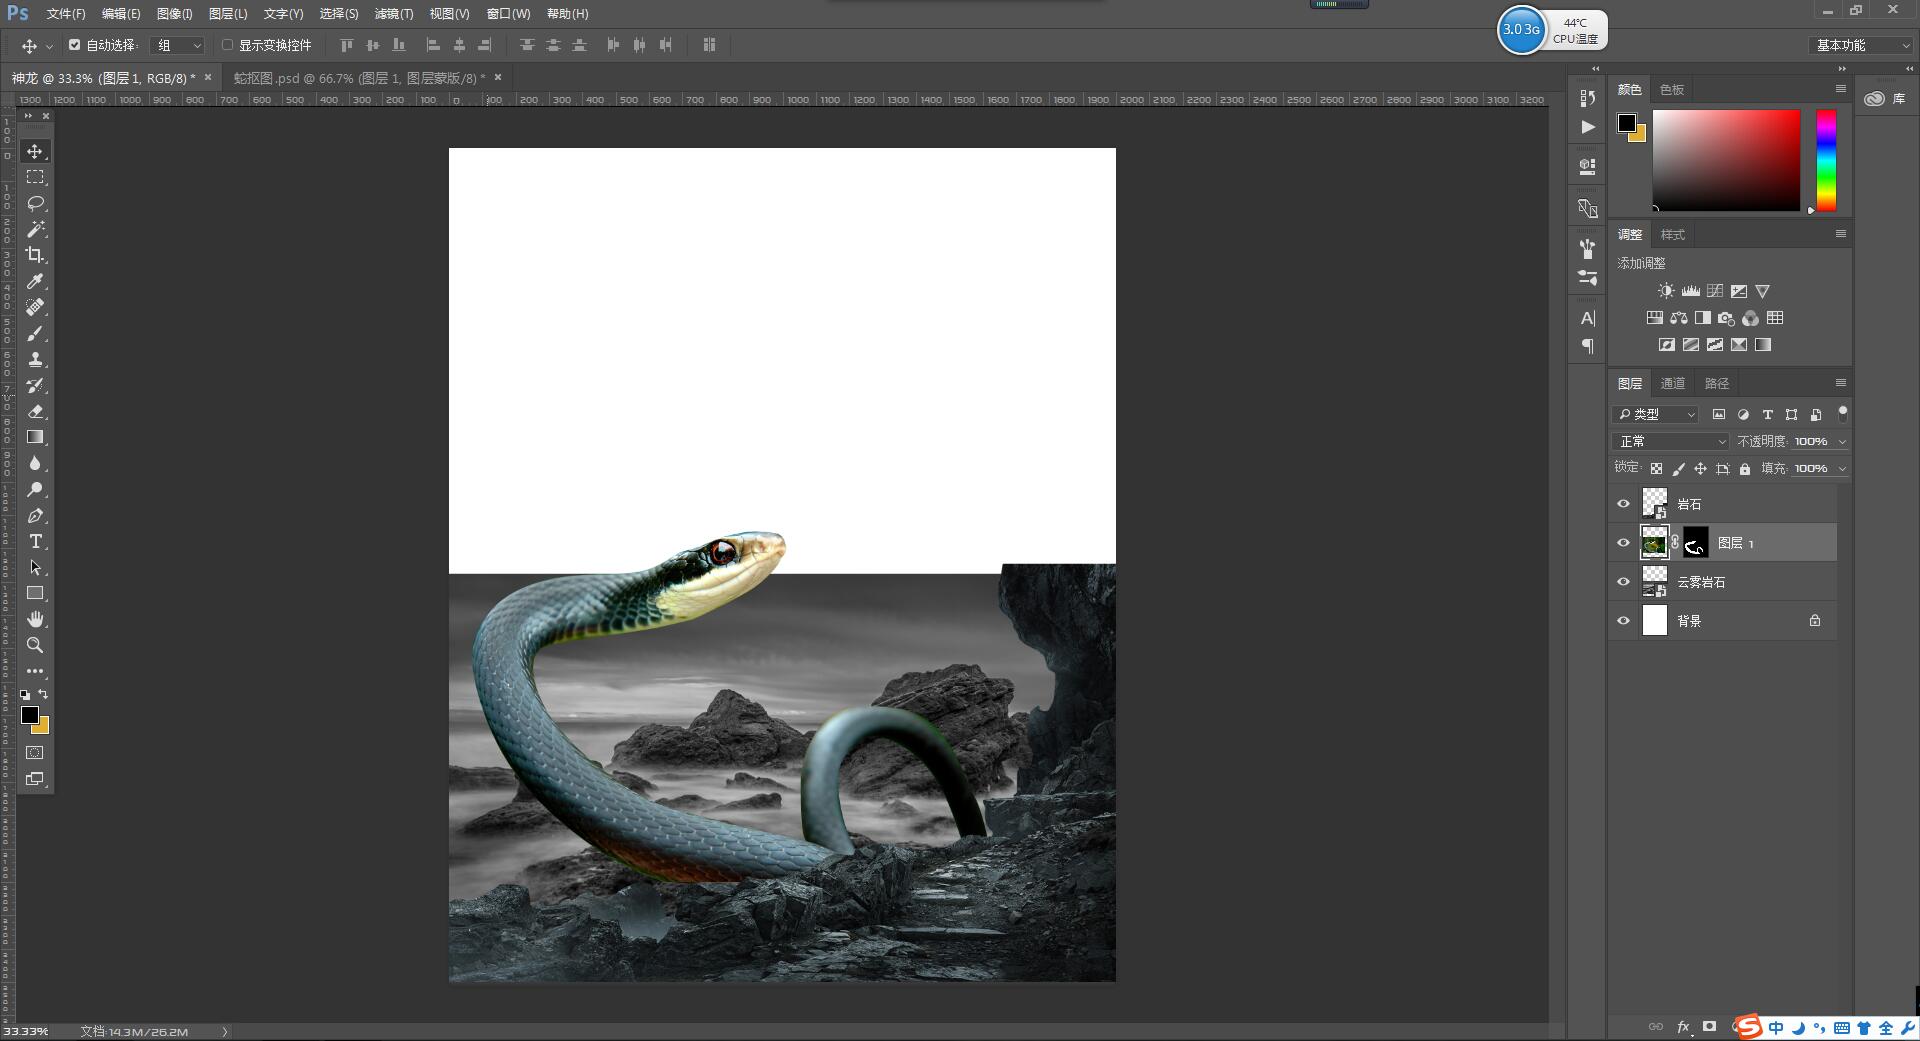This screenshot has width=1920, height=1041.
Task: Select the Magic Wand tool
Action: coord(35,229)
